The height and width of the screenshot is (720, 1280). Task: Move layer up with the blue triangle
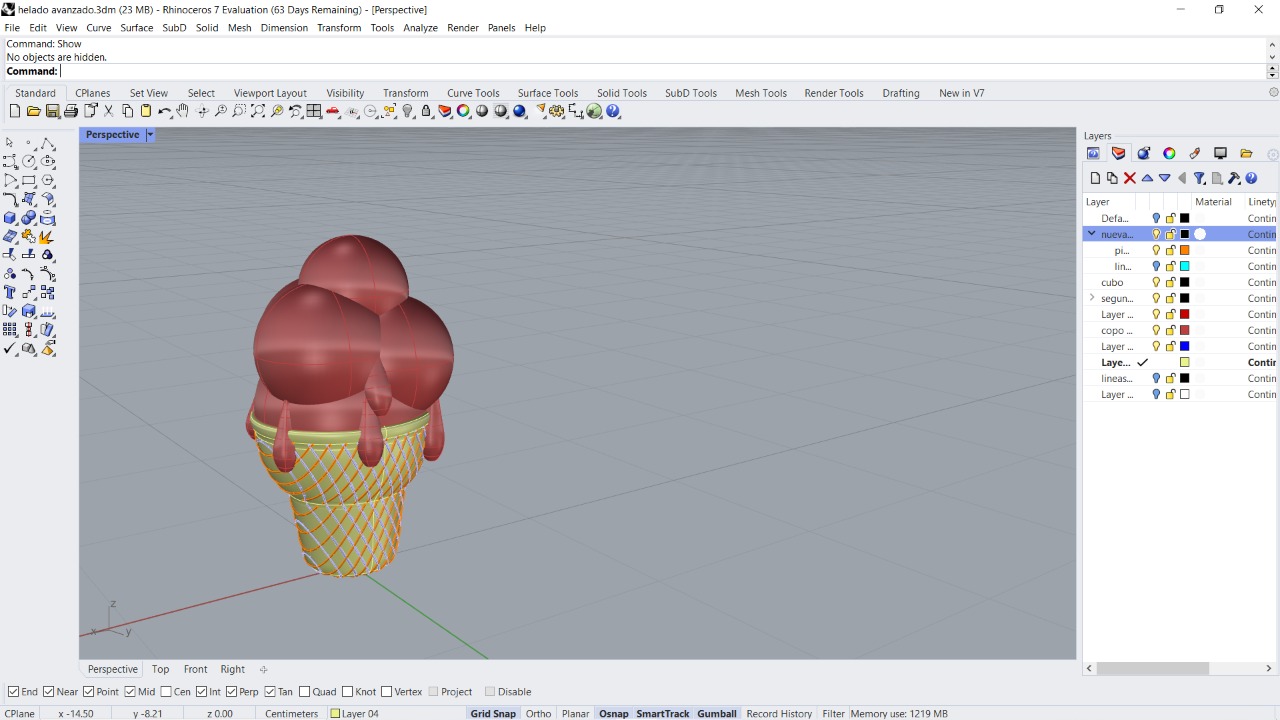pos(1147,178)
